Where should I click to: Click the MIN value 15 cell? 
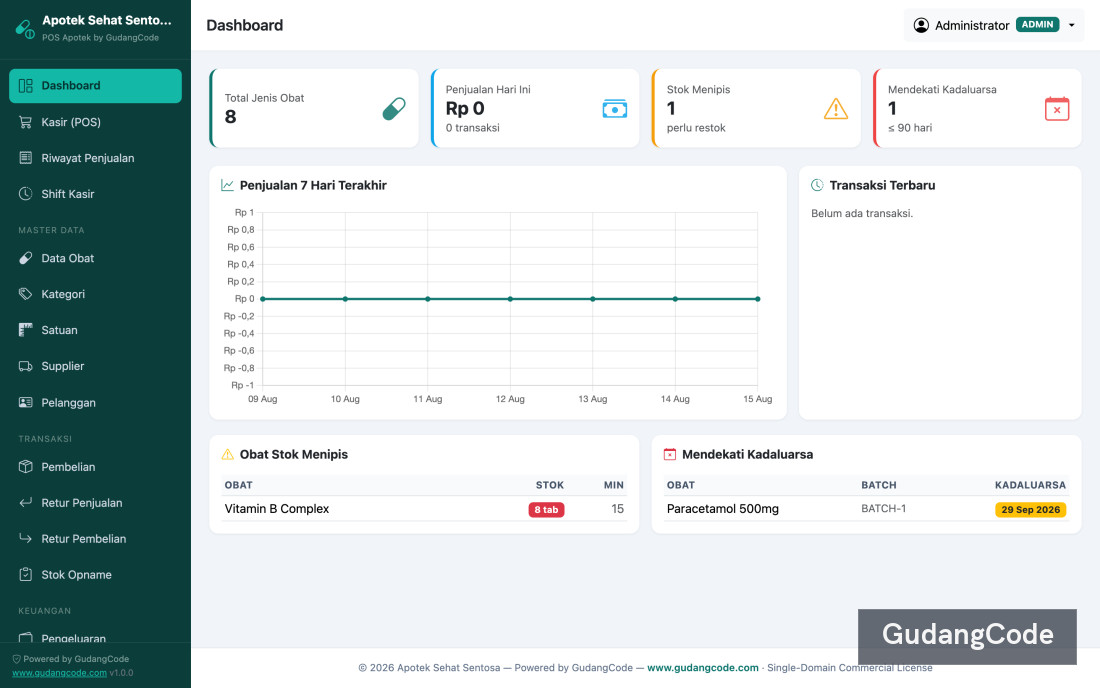coord(617,508)
